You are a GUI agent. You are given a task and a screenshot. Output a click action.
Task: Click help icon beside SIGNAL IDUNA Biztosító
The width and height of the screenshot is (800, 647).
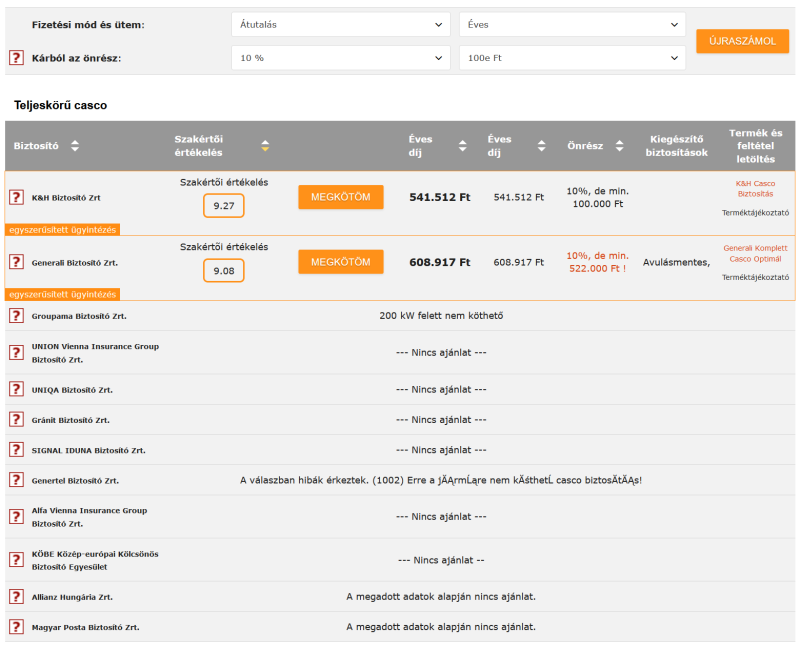click(x=16, y=450)
